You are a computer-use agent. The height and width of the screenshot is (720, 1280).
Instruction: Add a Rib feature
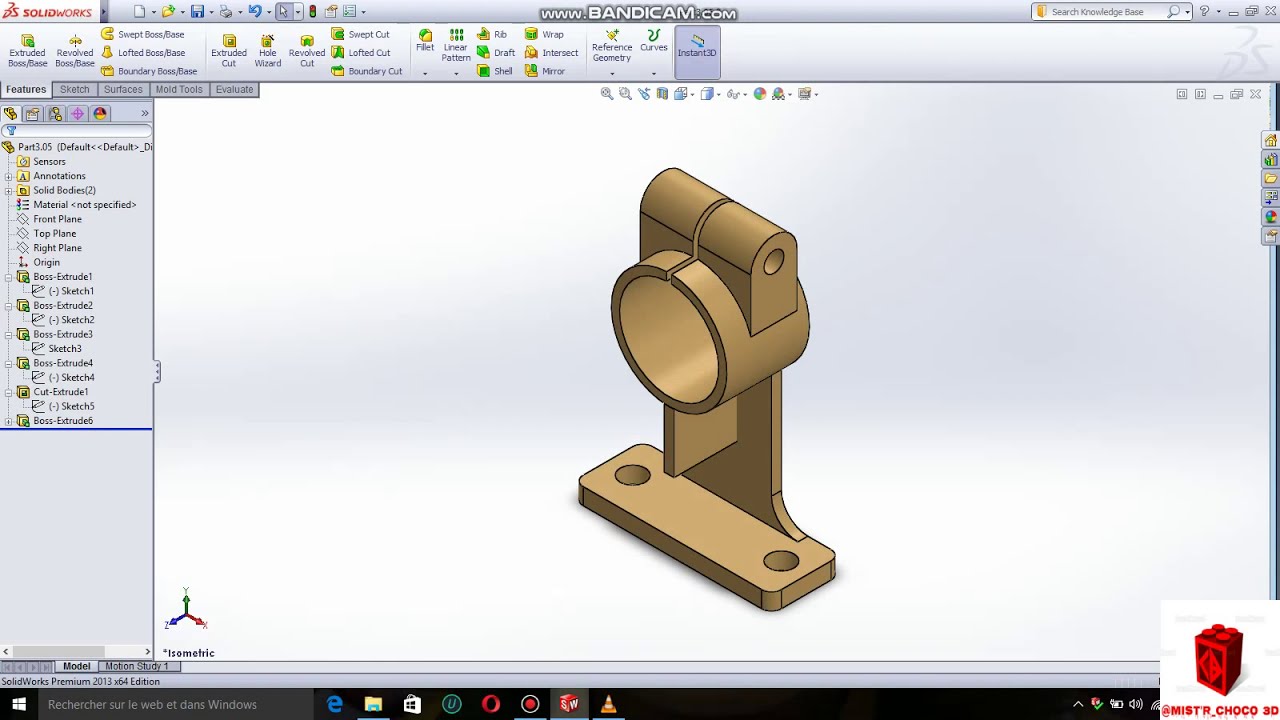pos(492,34)
